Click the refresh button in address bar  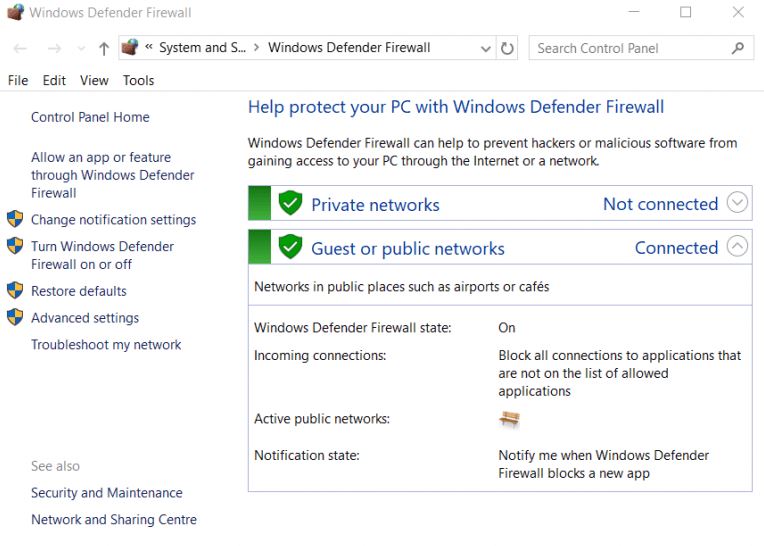pyautogui.click(x=508, y=48)
